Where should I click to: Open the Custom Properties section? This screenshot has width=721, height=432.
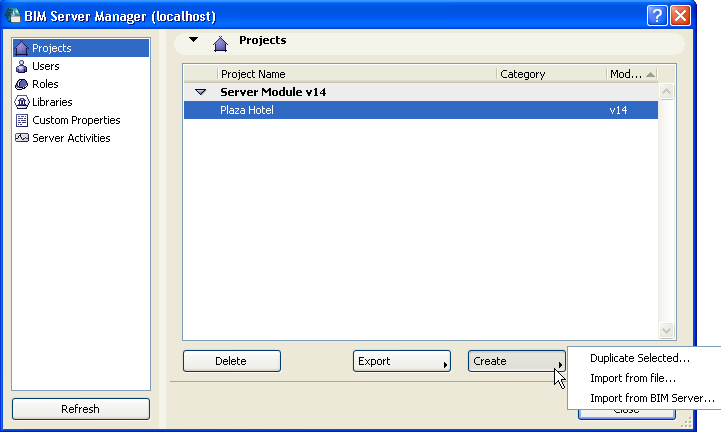click(76, 120)
